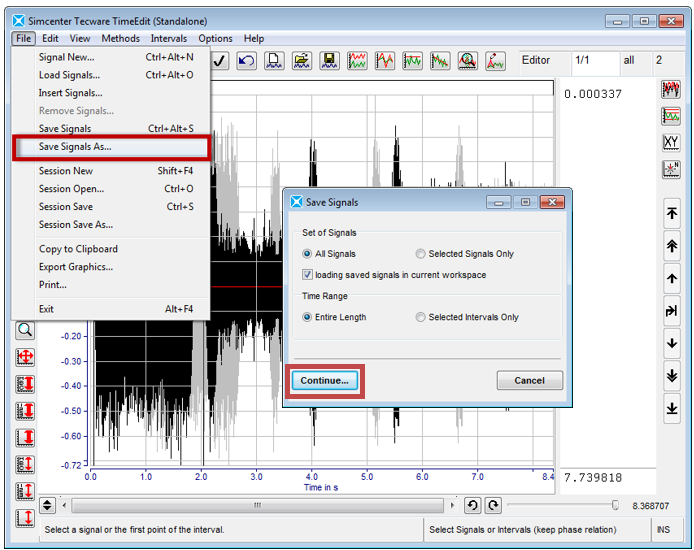Open the Edit menu

click(50, 38)
